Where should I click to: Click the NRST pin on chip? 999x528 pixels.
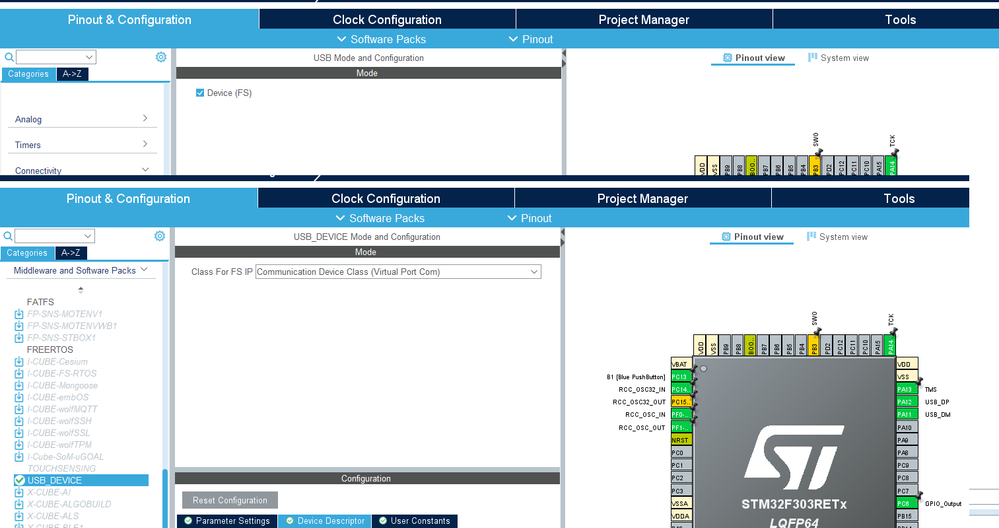[681, 440]
